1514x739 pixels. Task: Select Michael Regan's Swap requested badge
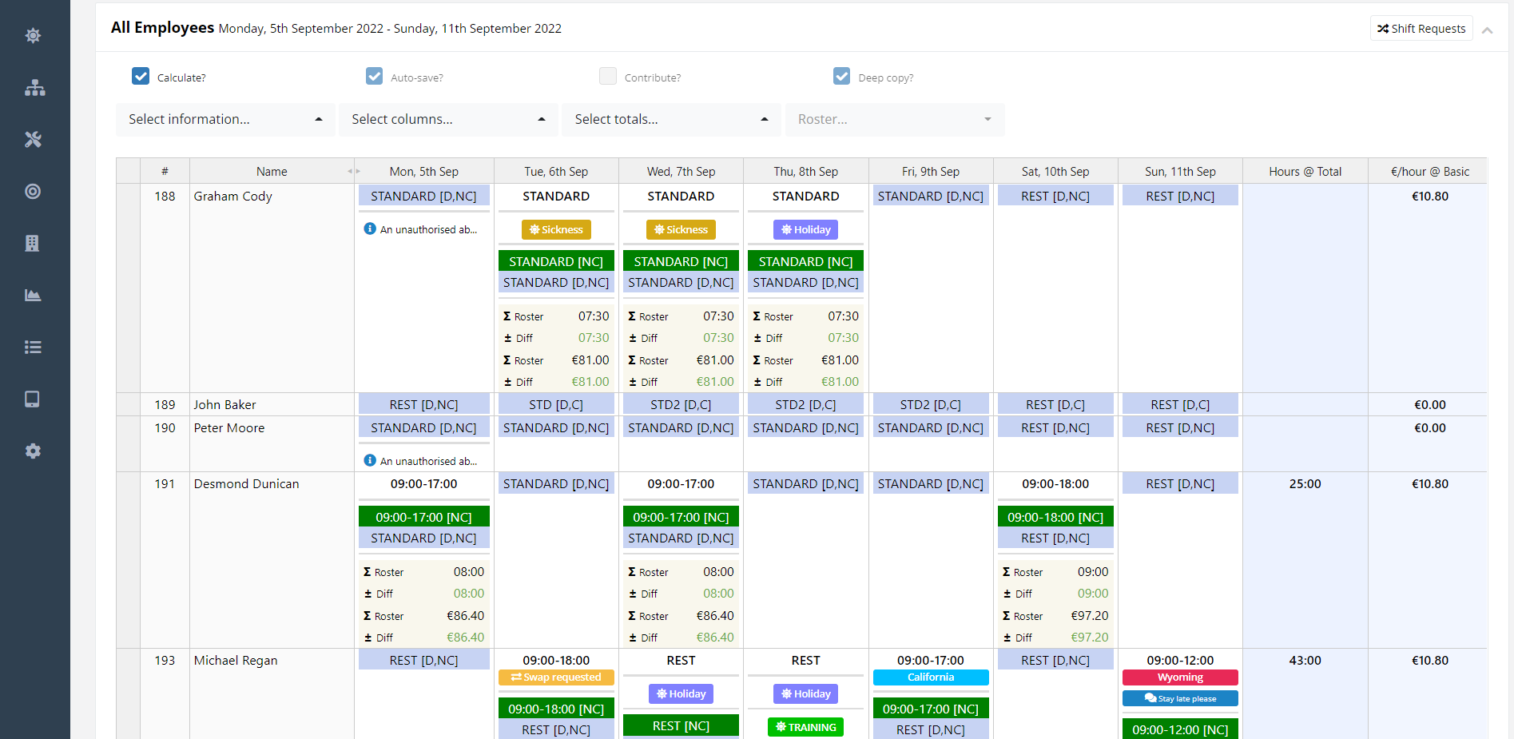[556, 677]
